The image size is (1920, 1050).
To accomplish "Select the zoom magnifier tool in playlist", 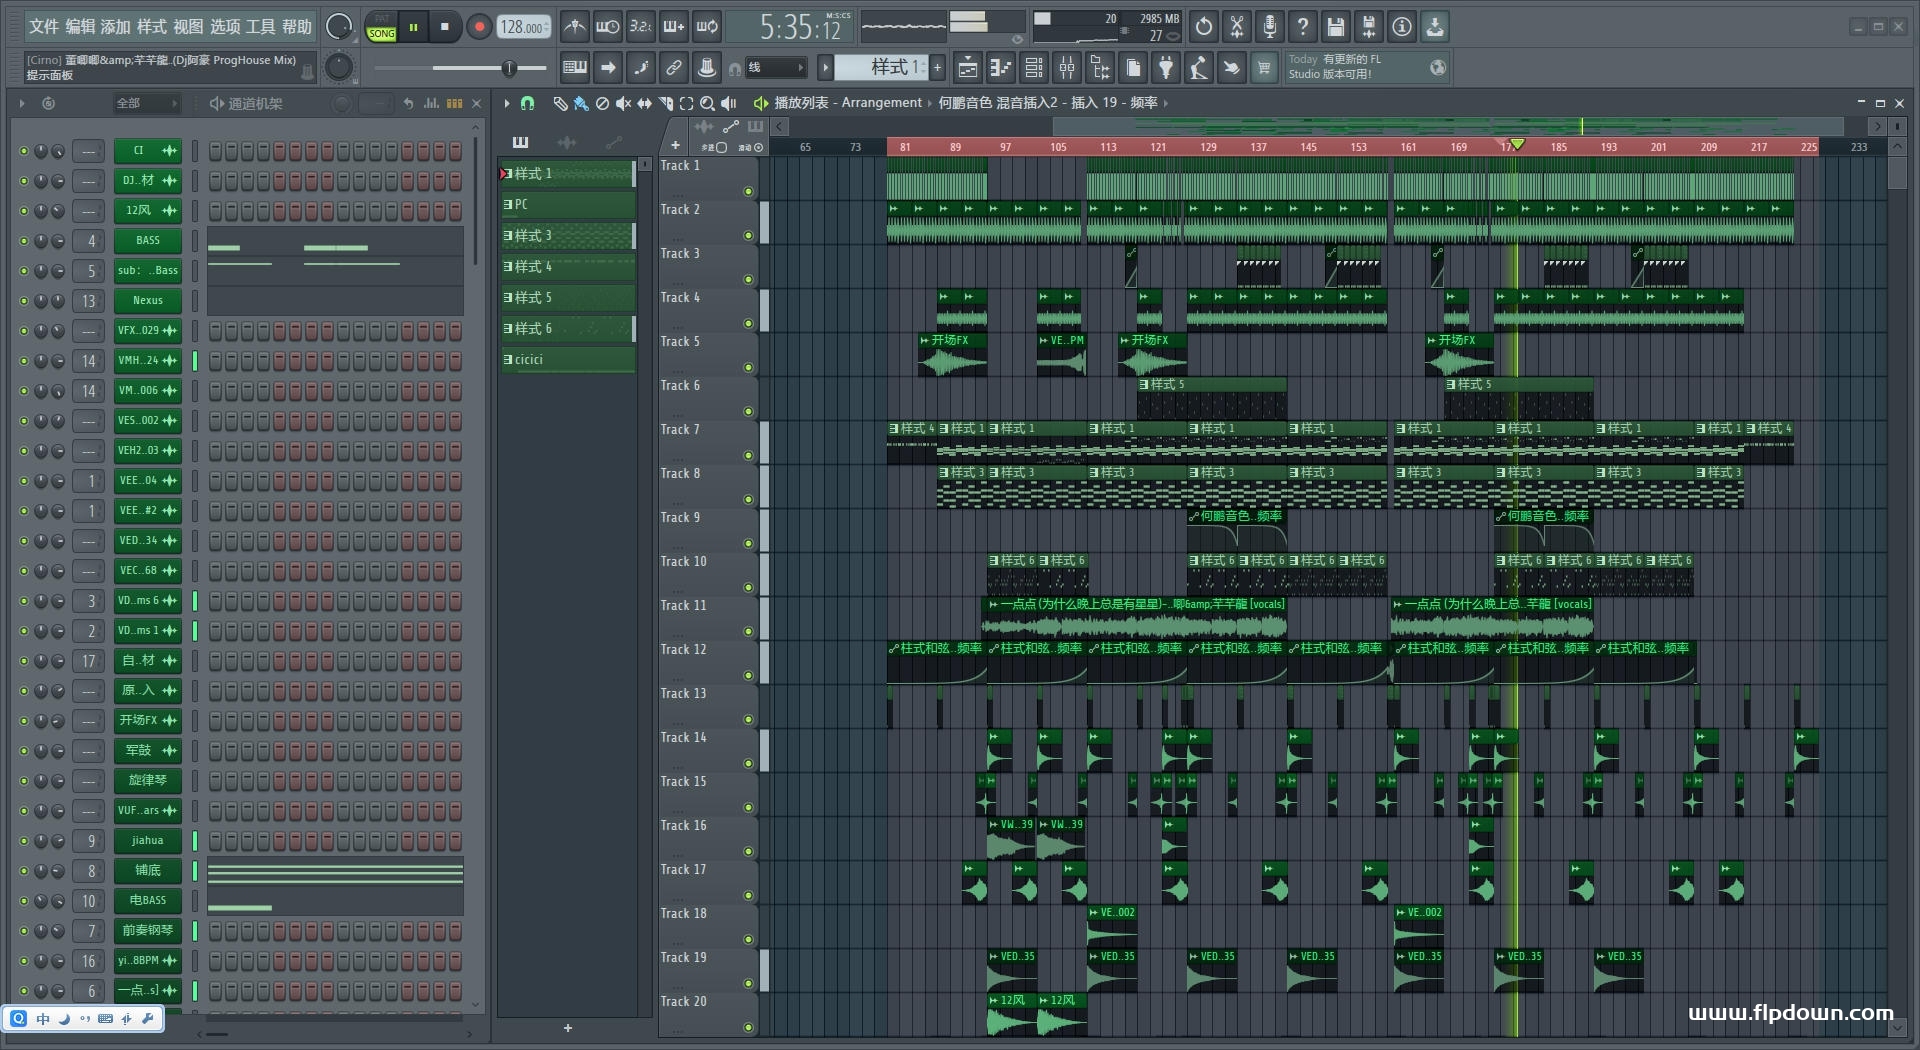I will (x=707, y=103).
